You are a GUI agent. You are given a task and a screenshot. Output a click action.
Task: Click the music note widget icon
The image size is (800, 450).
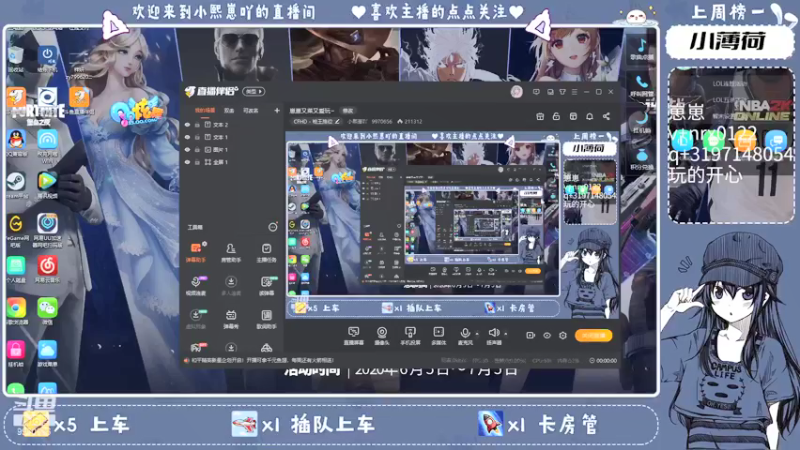tap(641, 46)
